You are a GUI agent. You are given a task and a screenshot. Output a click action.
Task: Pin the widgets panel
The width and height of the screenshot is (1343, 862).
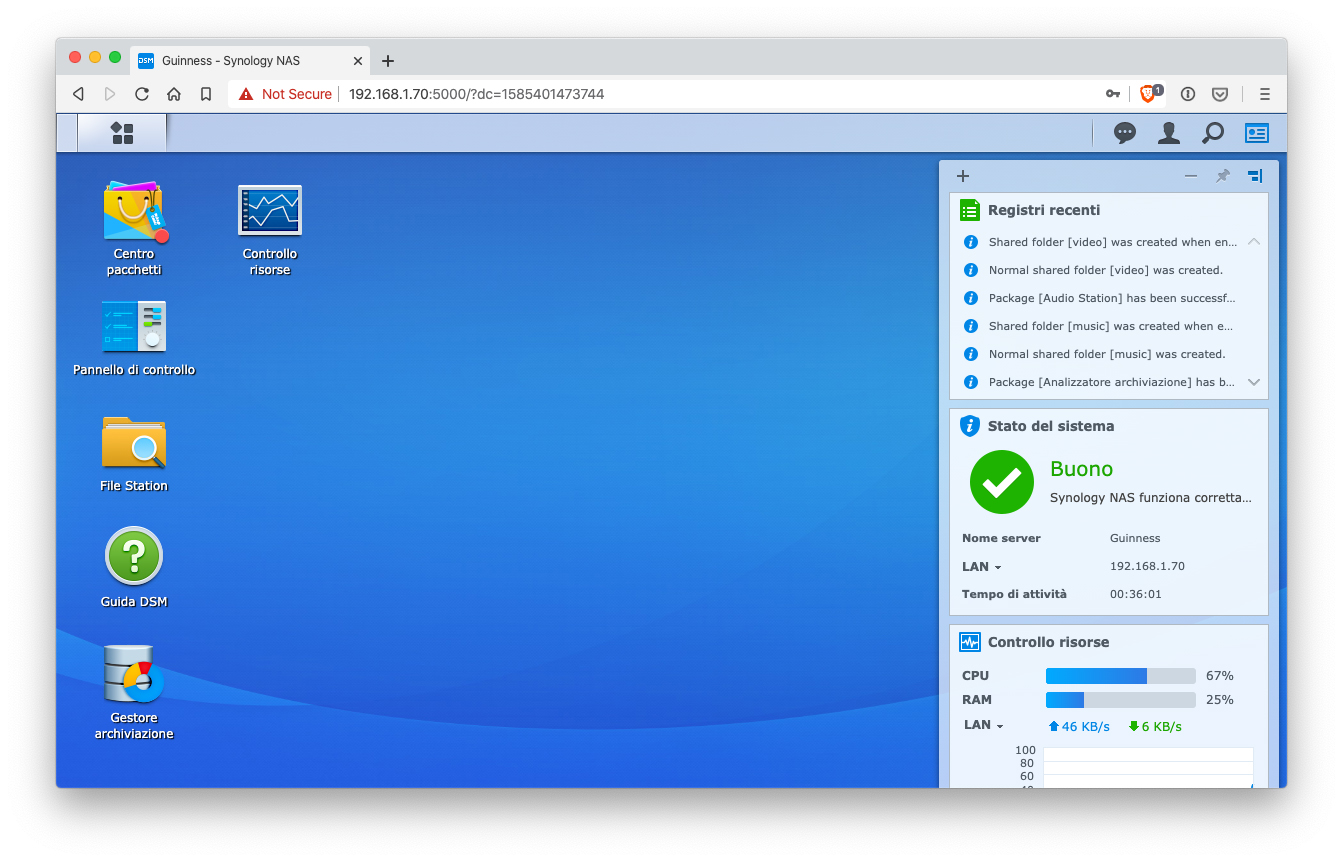point(1222,176)
